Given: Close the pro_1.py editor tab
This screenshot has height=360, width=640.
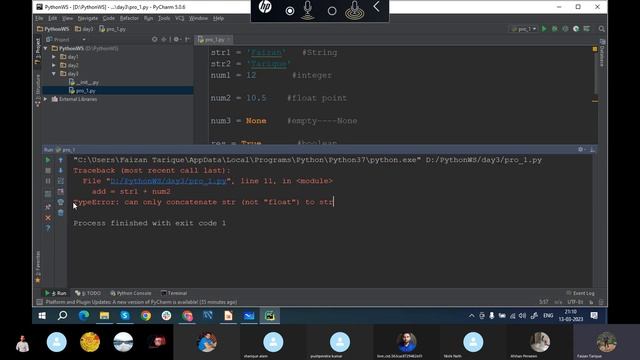Looking at the screenshot, I should pos(229,40).
